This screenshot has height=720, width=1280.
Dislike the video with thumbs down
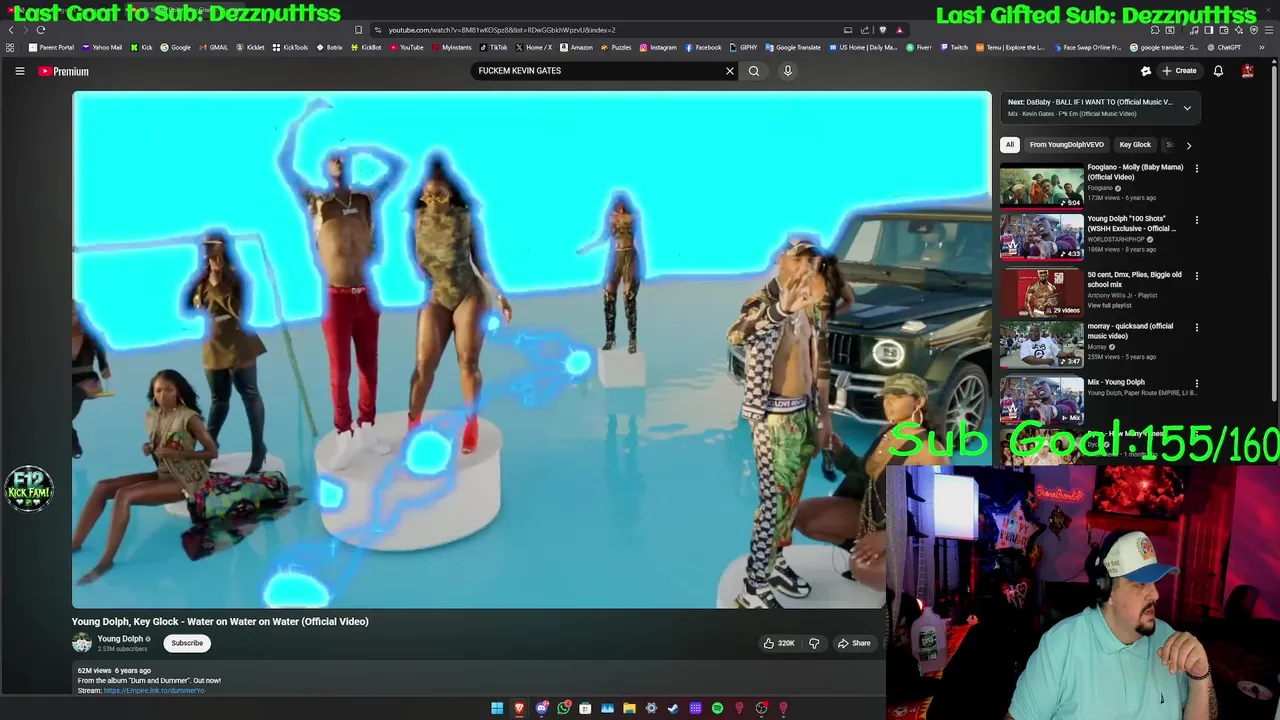(814, 643)
